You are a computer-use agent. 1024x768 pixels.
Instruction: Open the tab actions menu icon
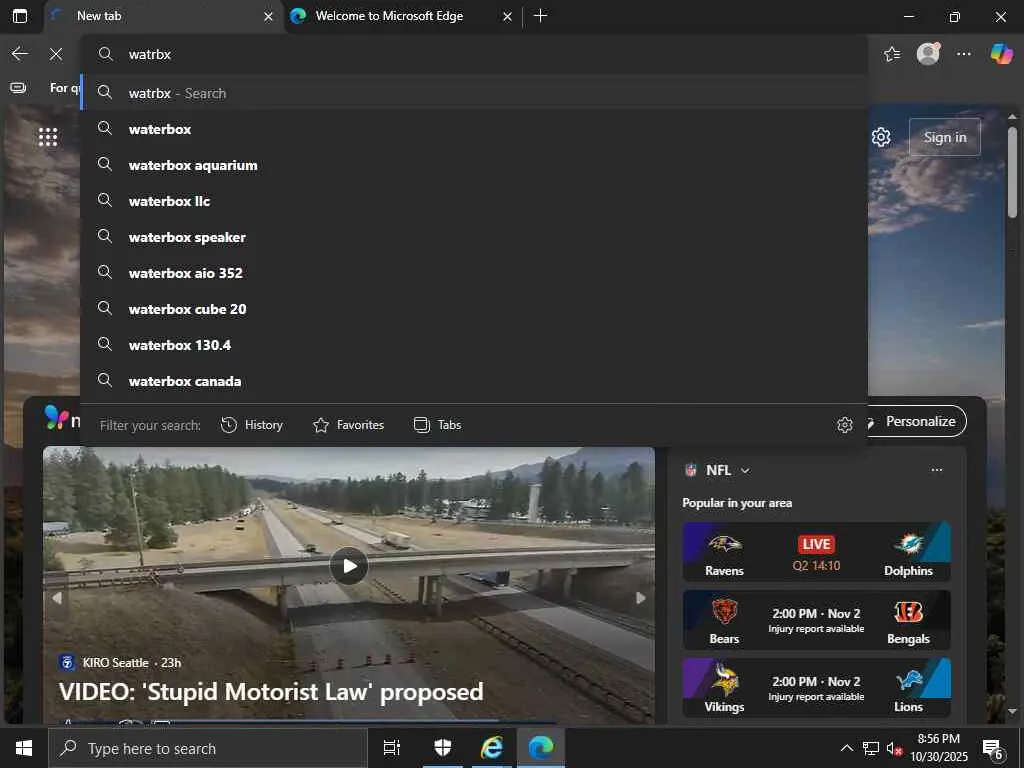[20, 16]
